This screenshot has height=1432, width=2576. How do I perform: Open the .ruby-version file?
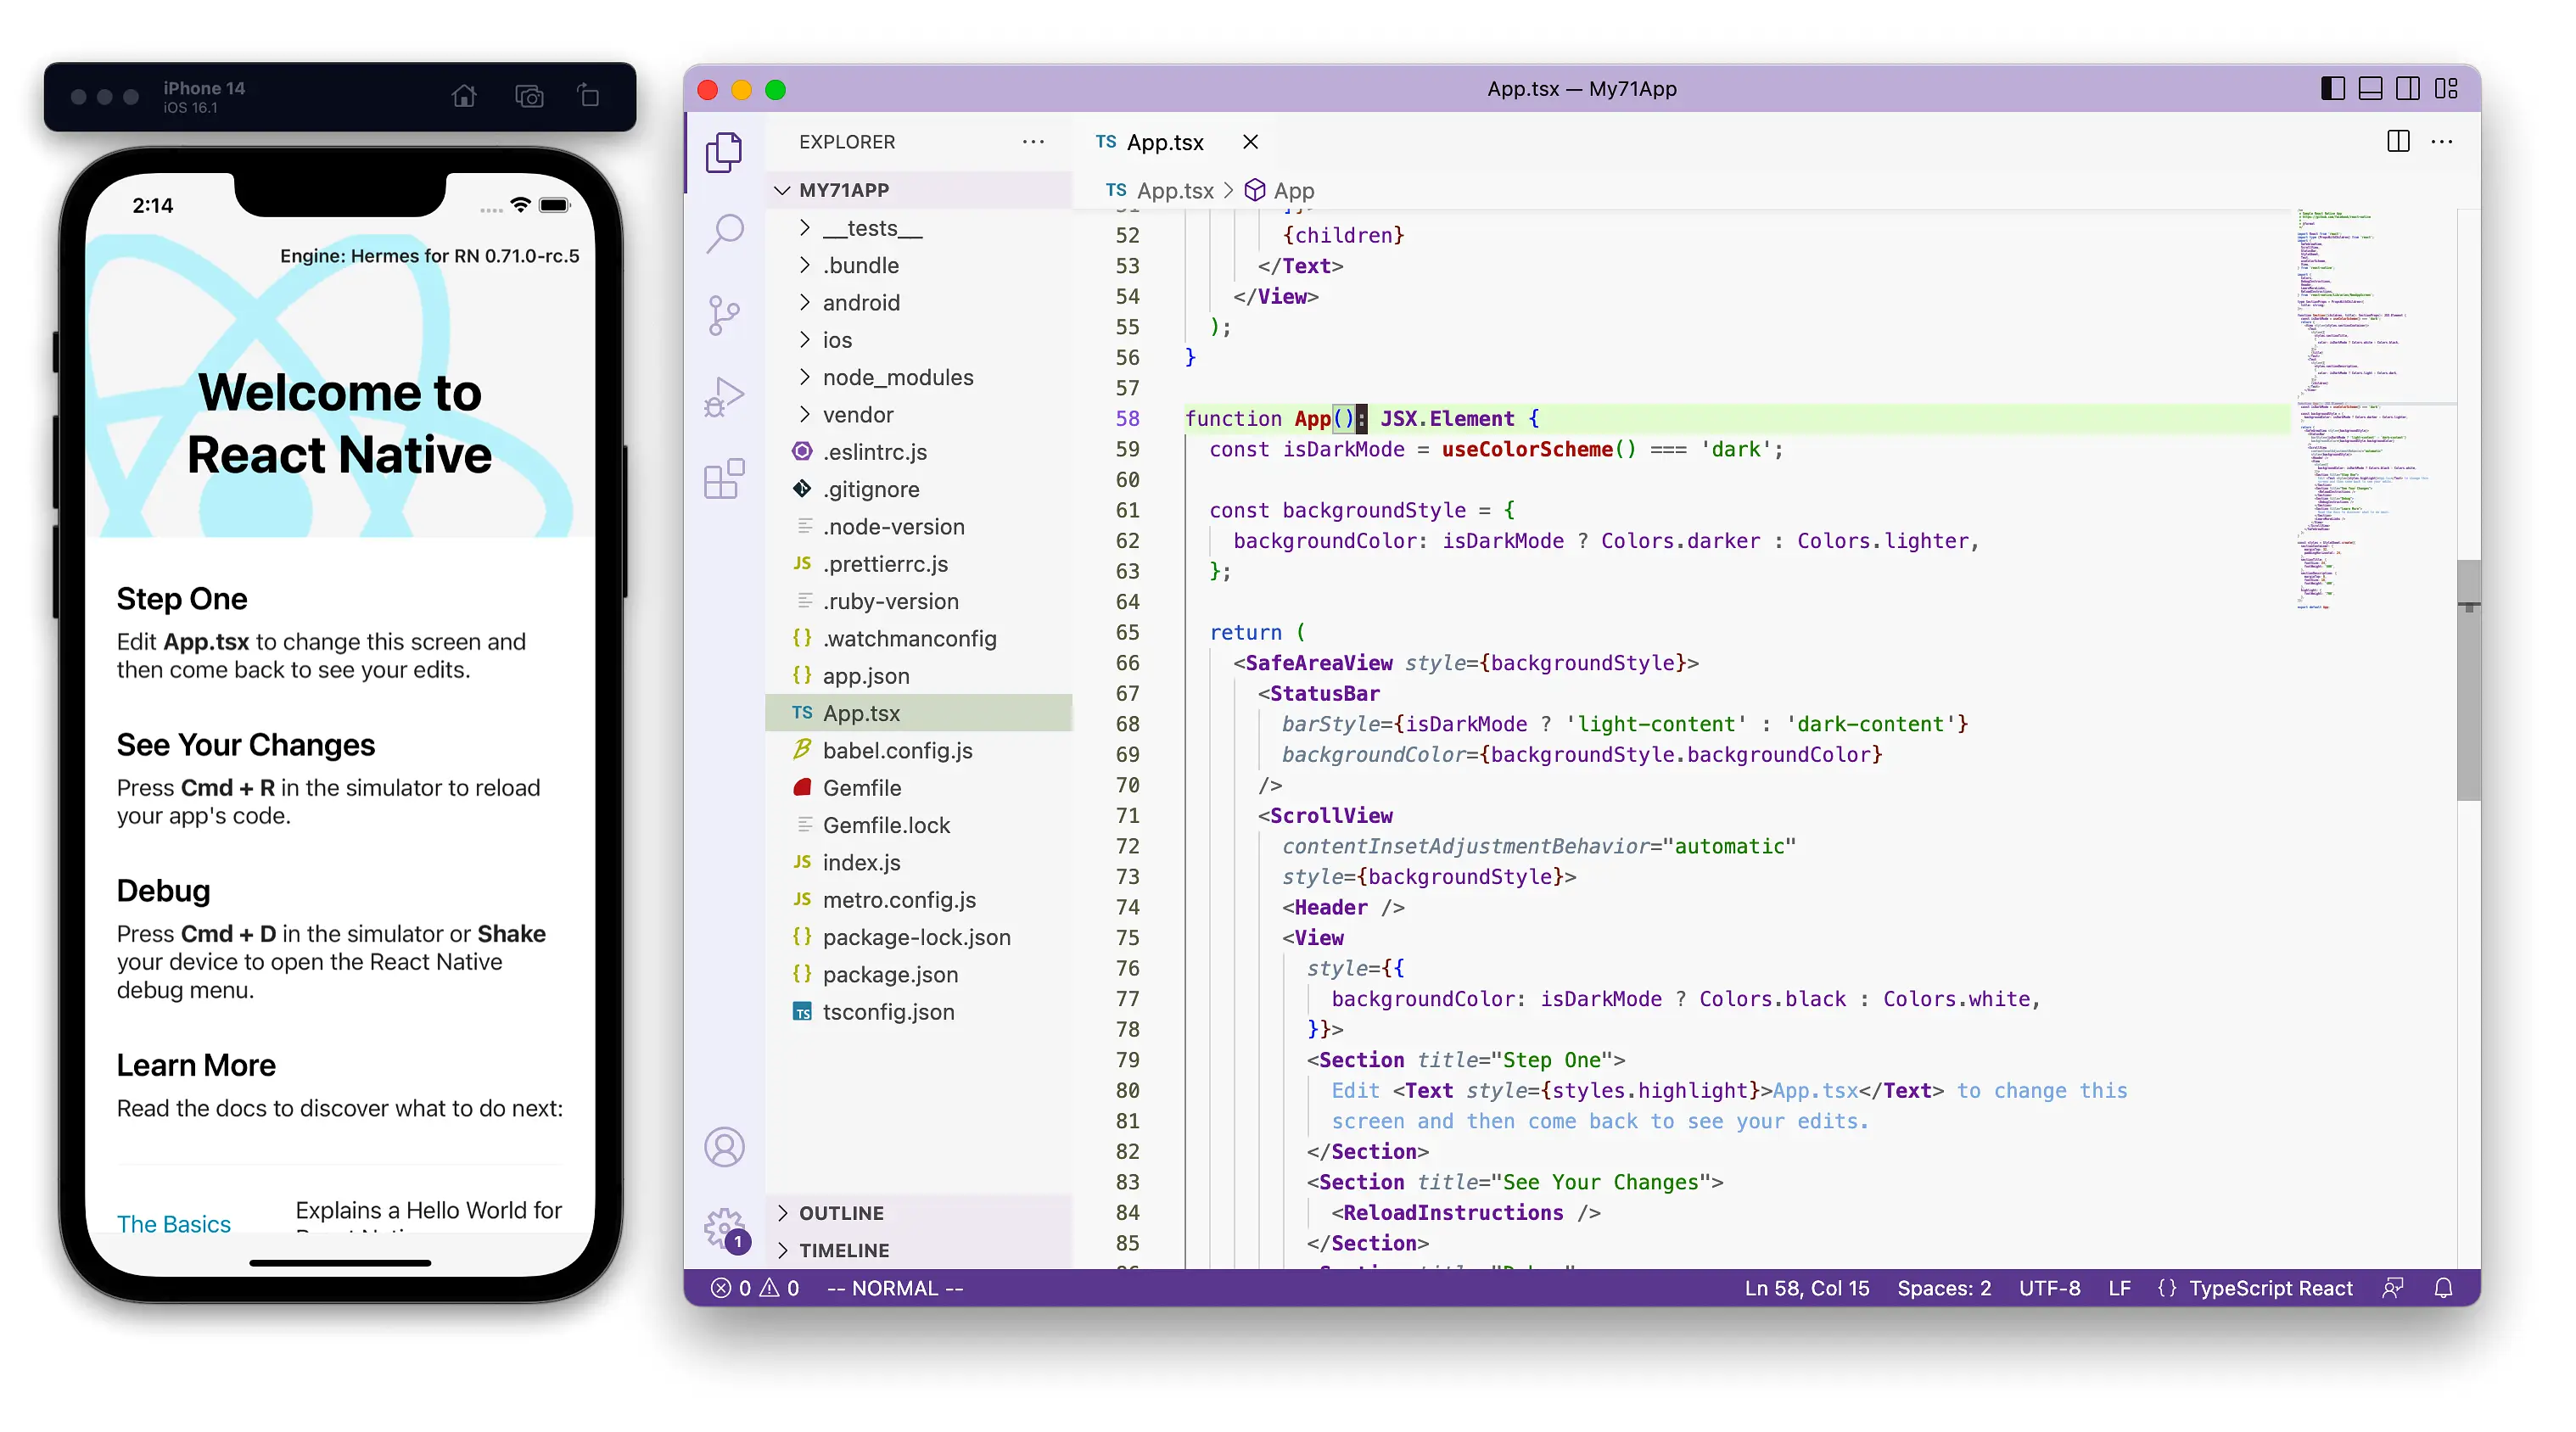click(x=918, y=601)
